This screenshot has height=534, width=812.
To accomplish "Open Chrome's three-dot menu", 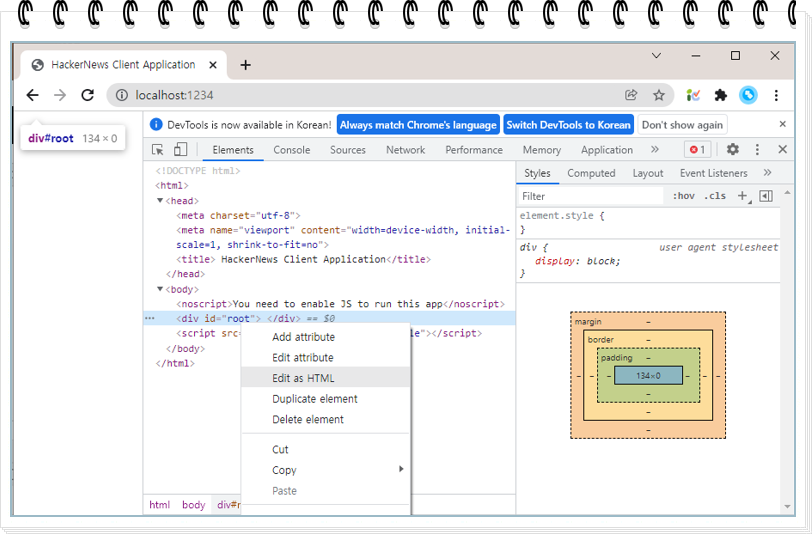I will point(776,95).
